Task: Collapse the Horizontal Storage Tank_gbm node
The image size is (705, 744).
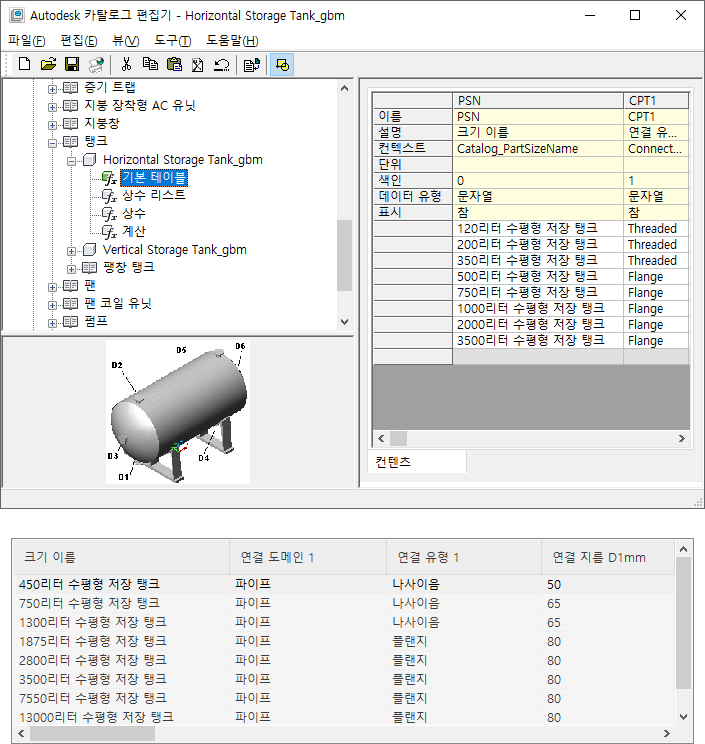Action: coord(71,161)
